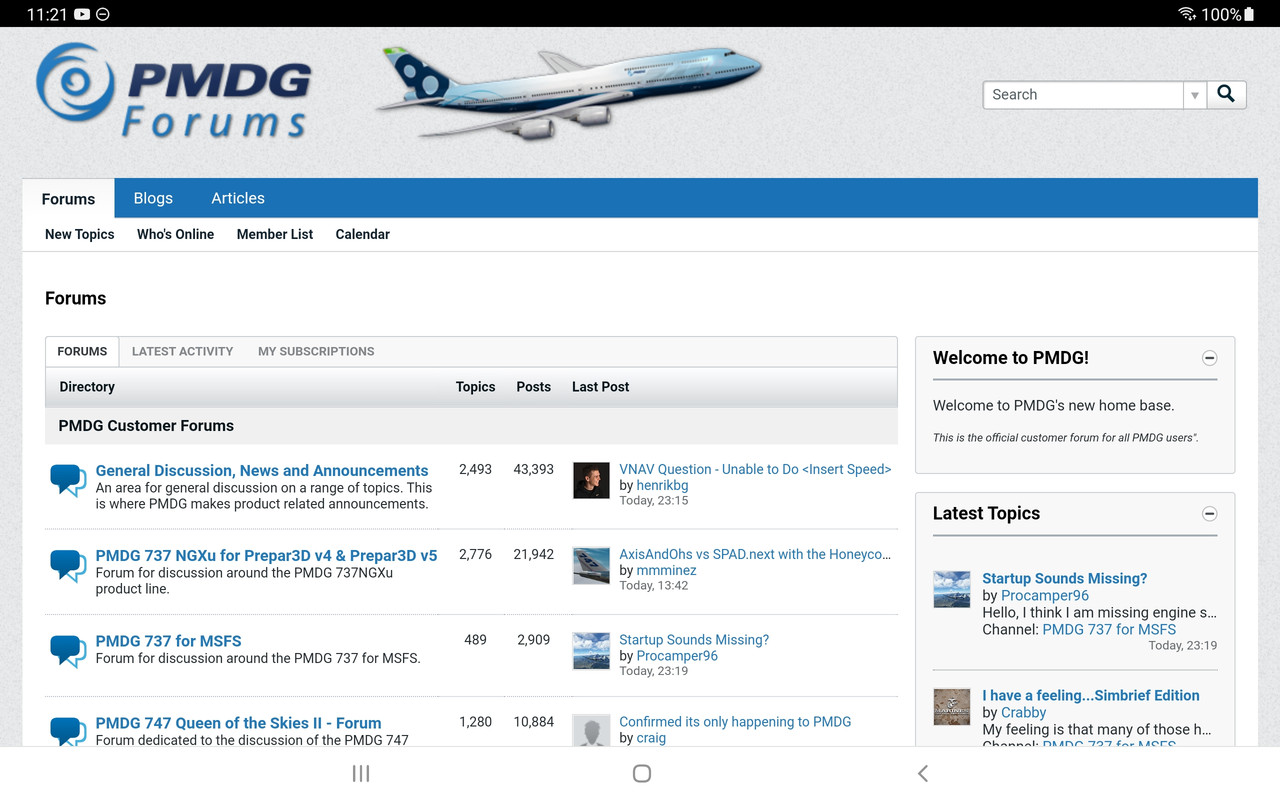The width and height of the screenshot is (1280, 800).
Task: View Procamper96's profile in Latest Topics
Action: tap(1045, 595)
